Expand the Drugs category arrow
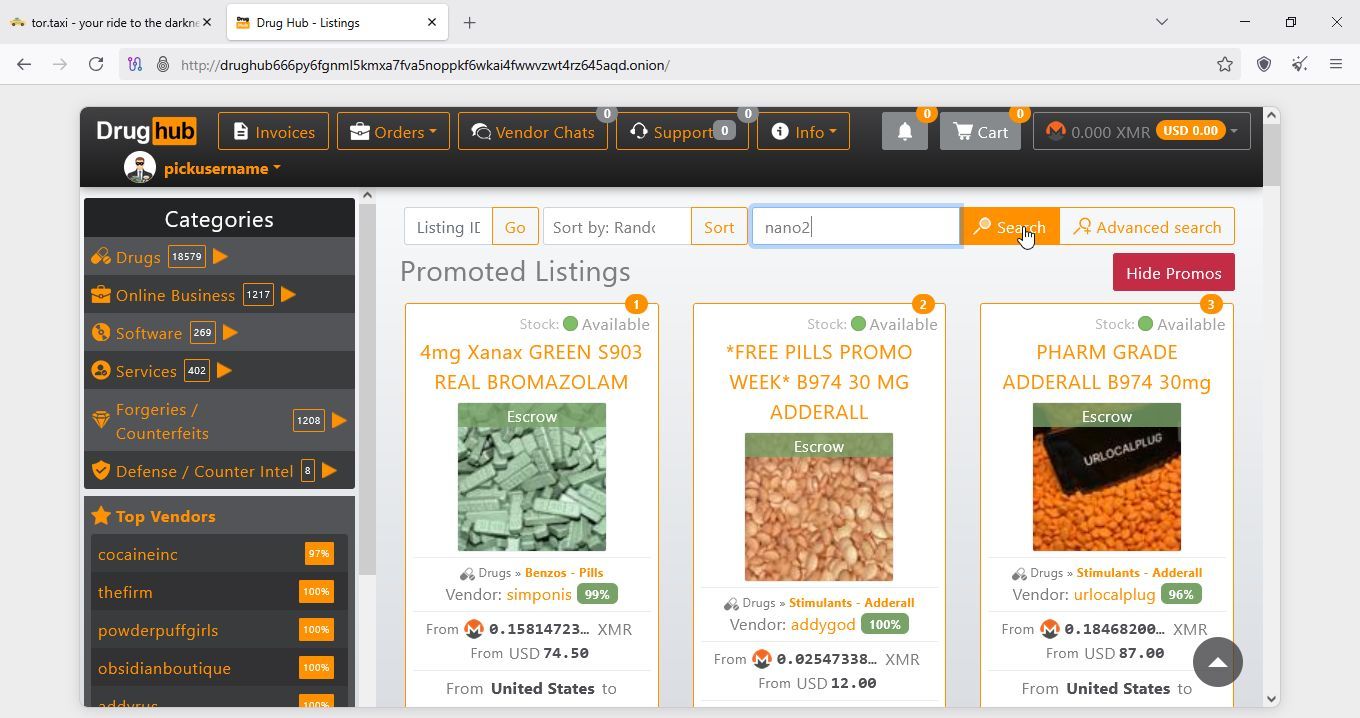This screenshot has height=718, width=1360. pyautogui.click(x=221, y=257)
